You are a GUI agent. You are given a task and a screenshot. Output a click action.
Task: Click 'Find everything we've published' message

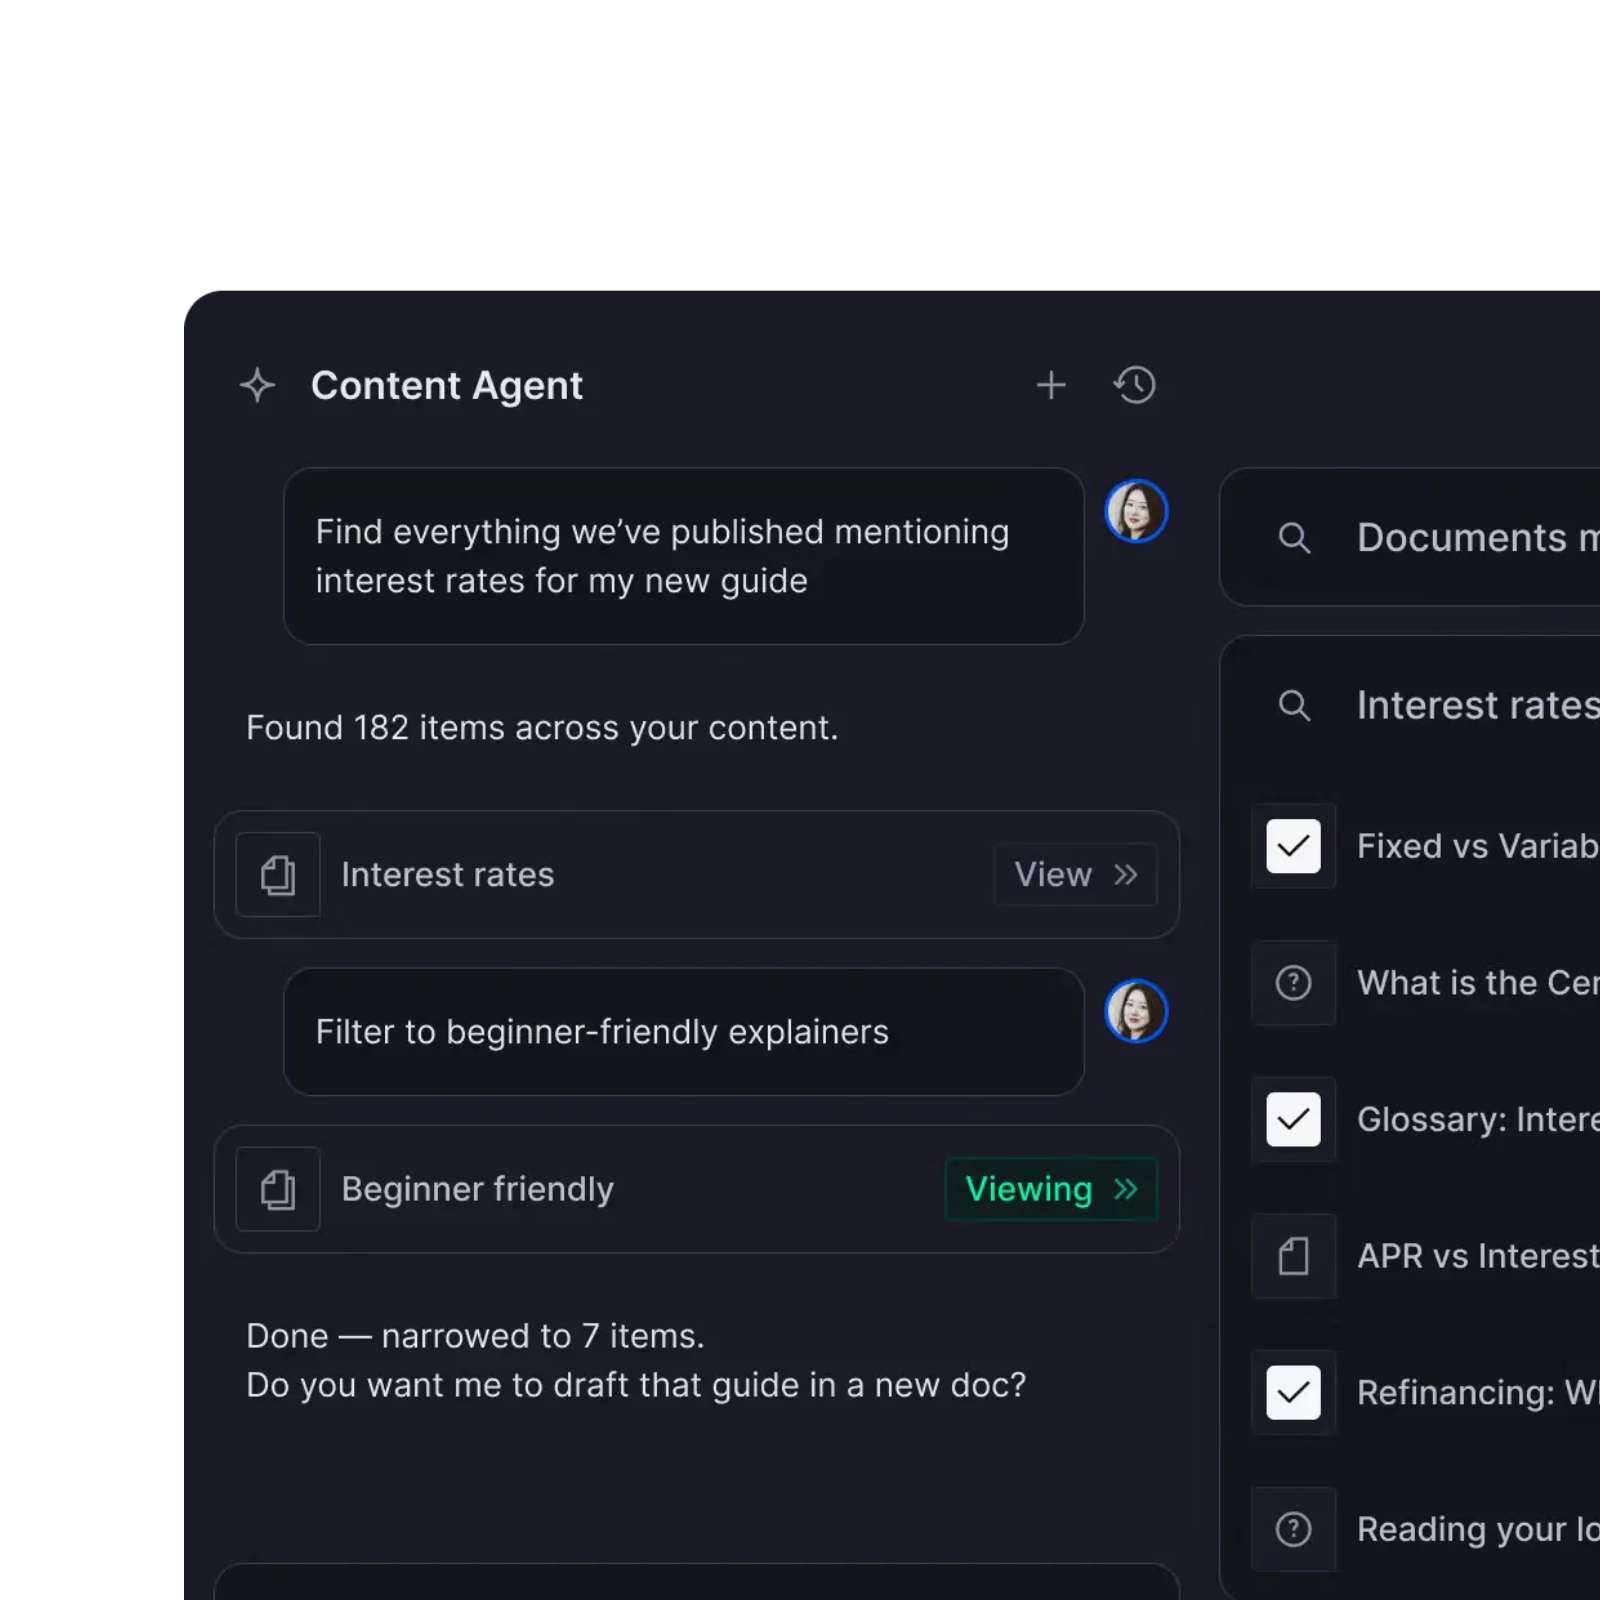(x=684, y=556)
